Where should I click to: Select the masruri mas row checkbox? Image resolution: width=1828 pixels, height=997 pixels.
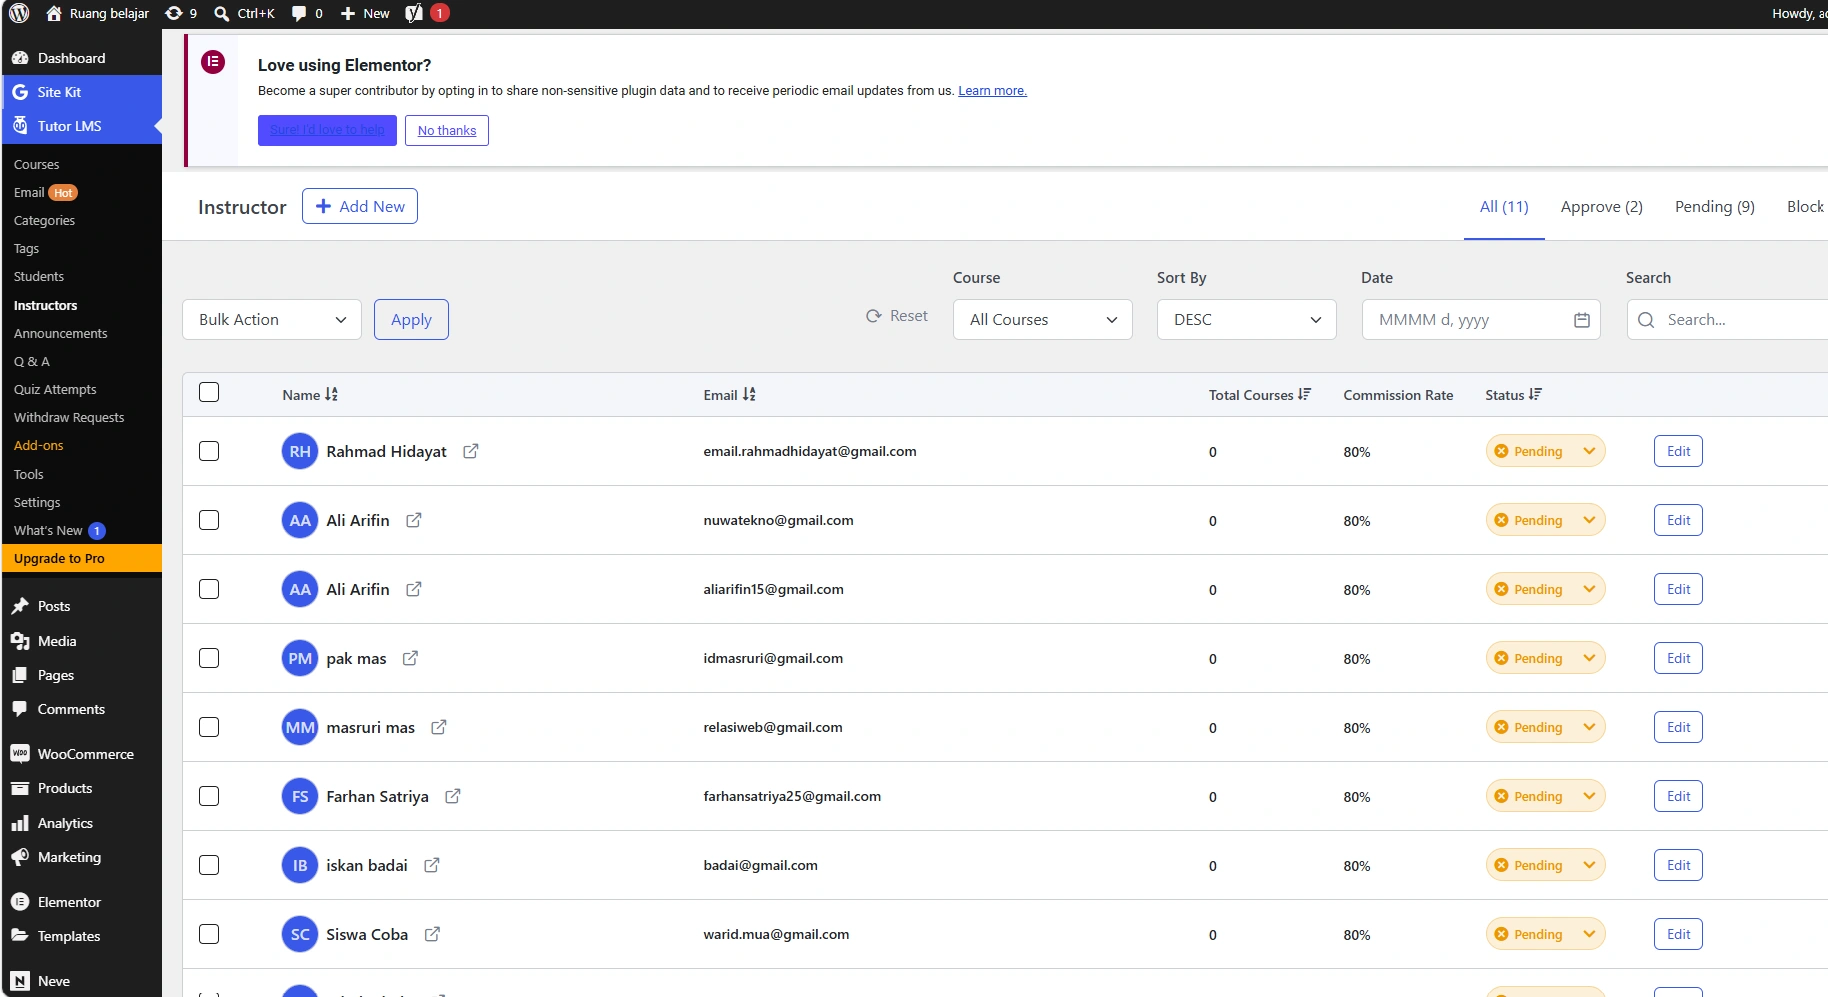tap(209, 727)
